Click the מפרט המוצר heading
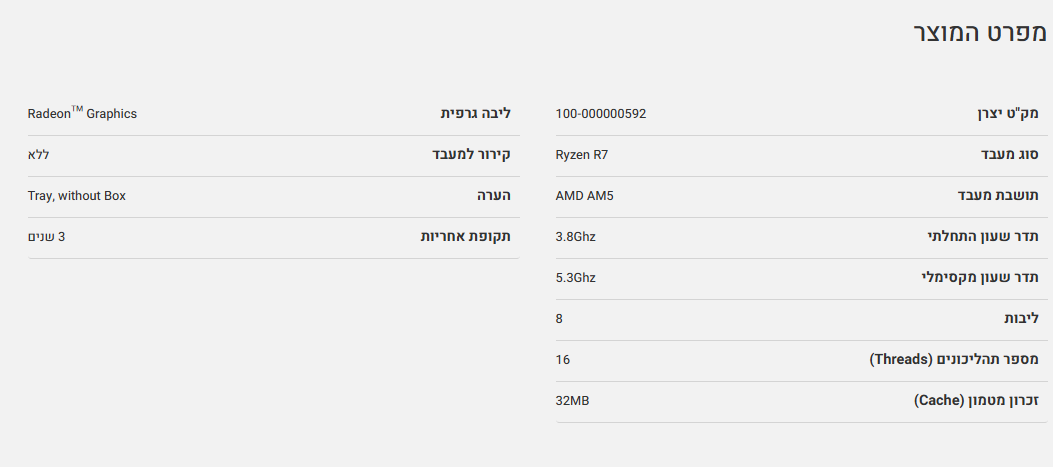 click(x=979, y=32)
